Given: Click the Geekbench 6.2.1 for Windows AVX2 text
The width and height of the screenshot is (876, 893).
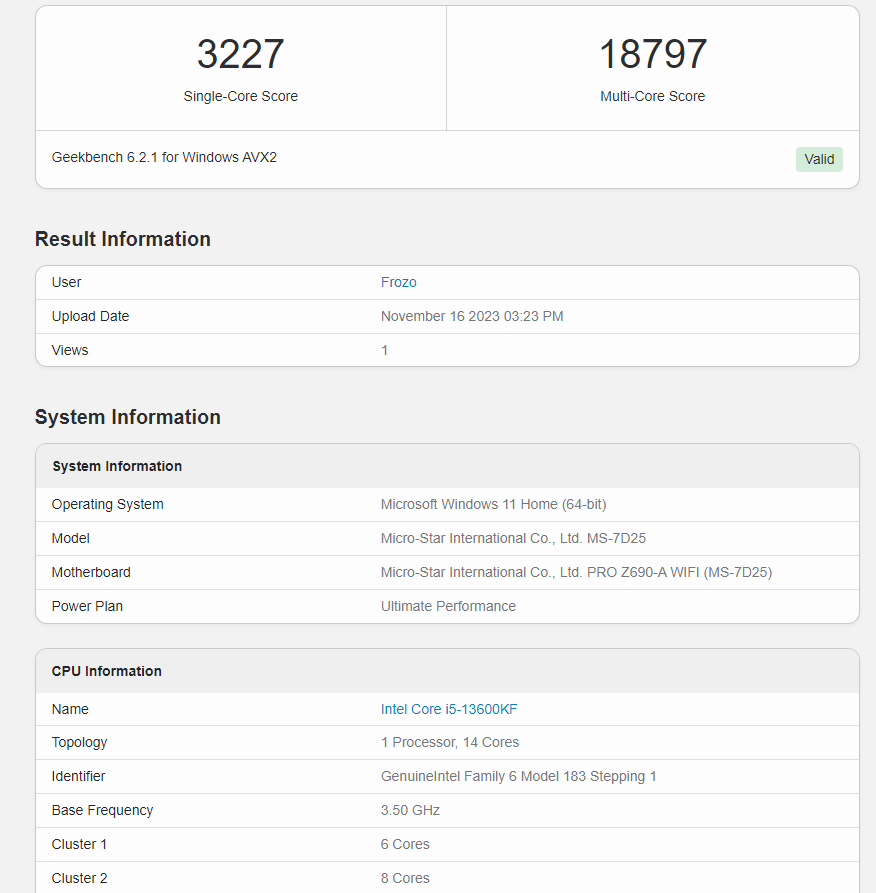Looking at the screenshot, I should point(164,157).
